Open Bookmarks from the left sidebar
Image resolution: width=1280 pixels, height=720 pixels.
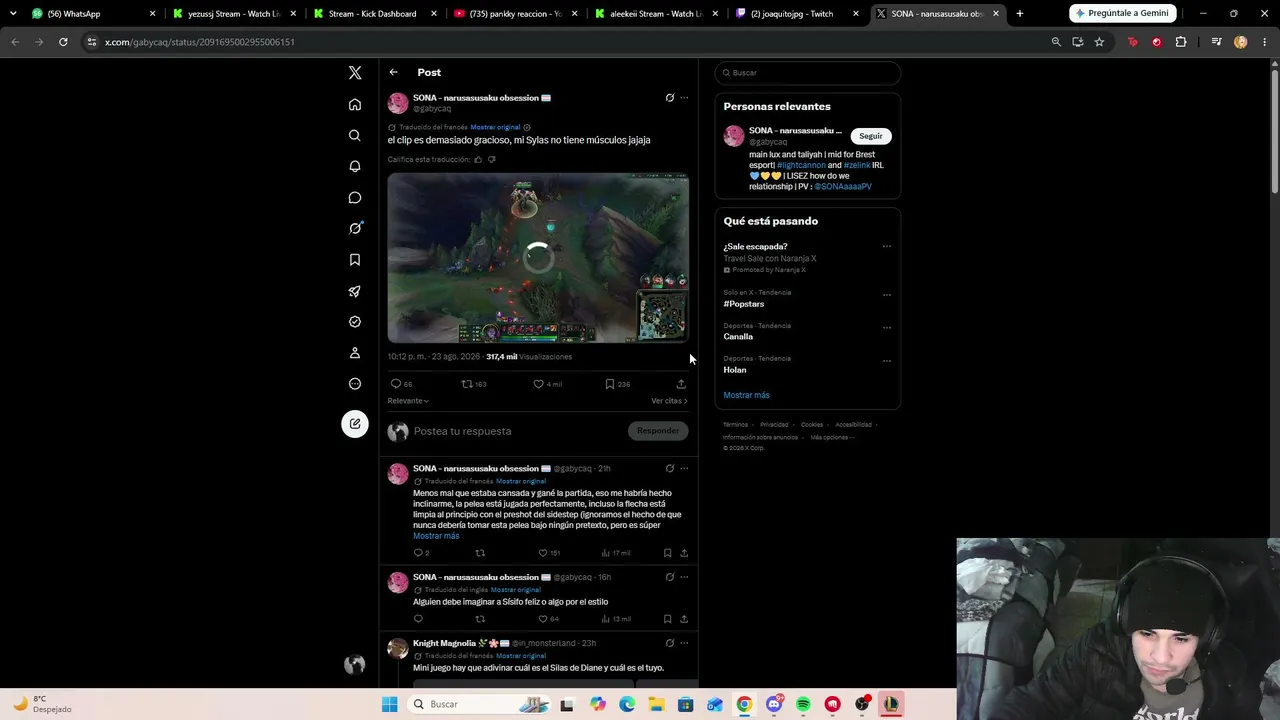pyautogui.click(x=355, y=260)
